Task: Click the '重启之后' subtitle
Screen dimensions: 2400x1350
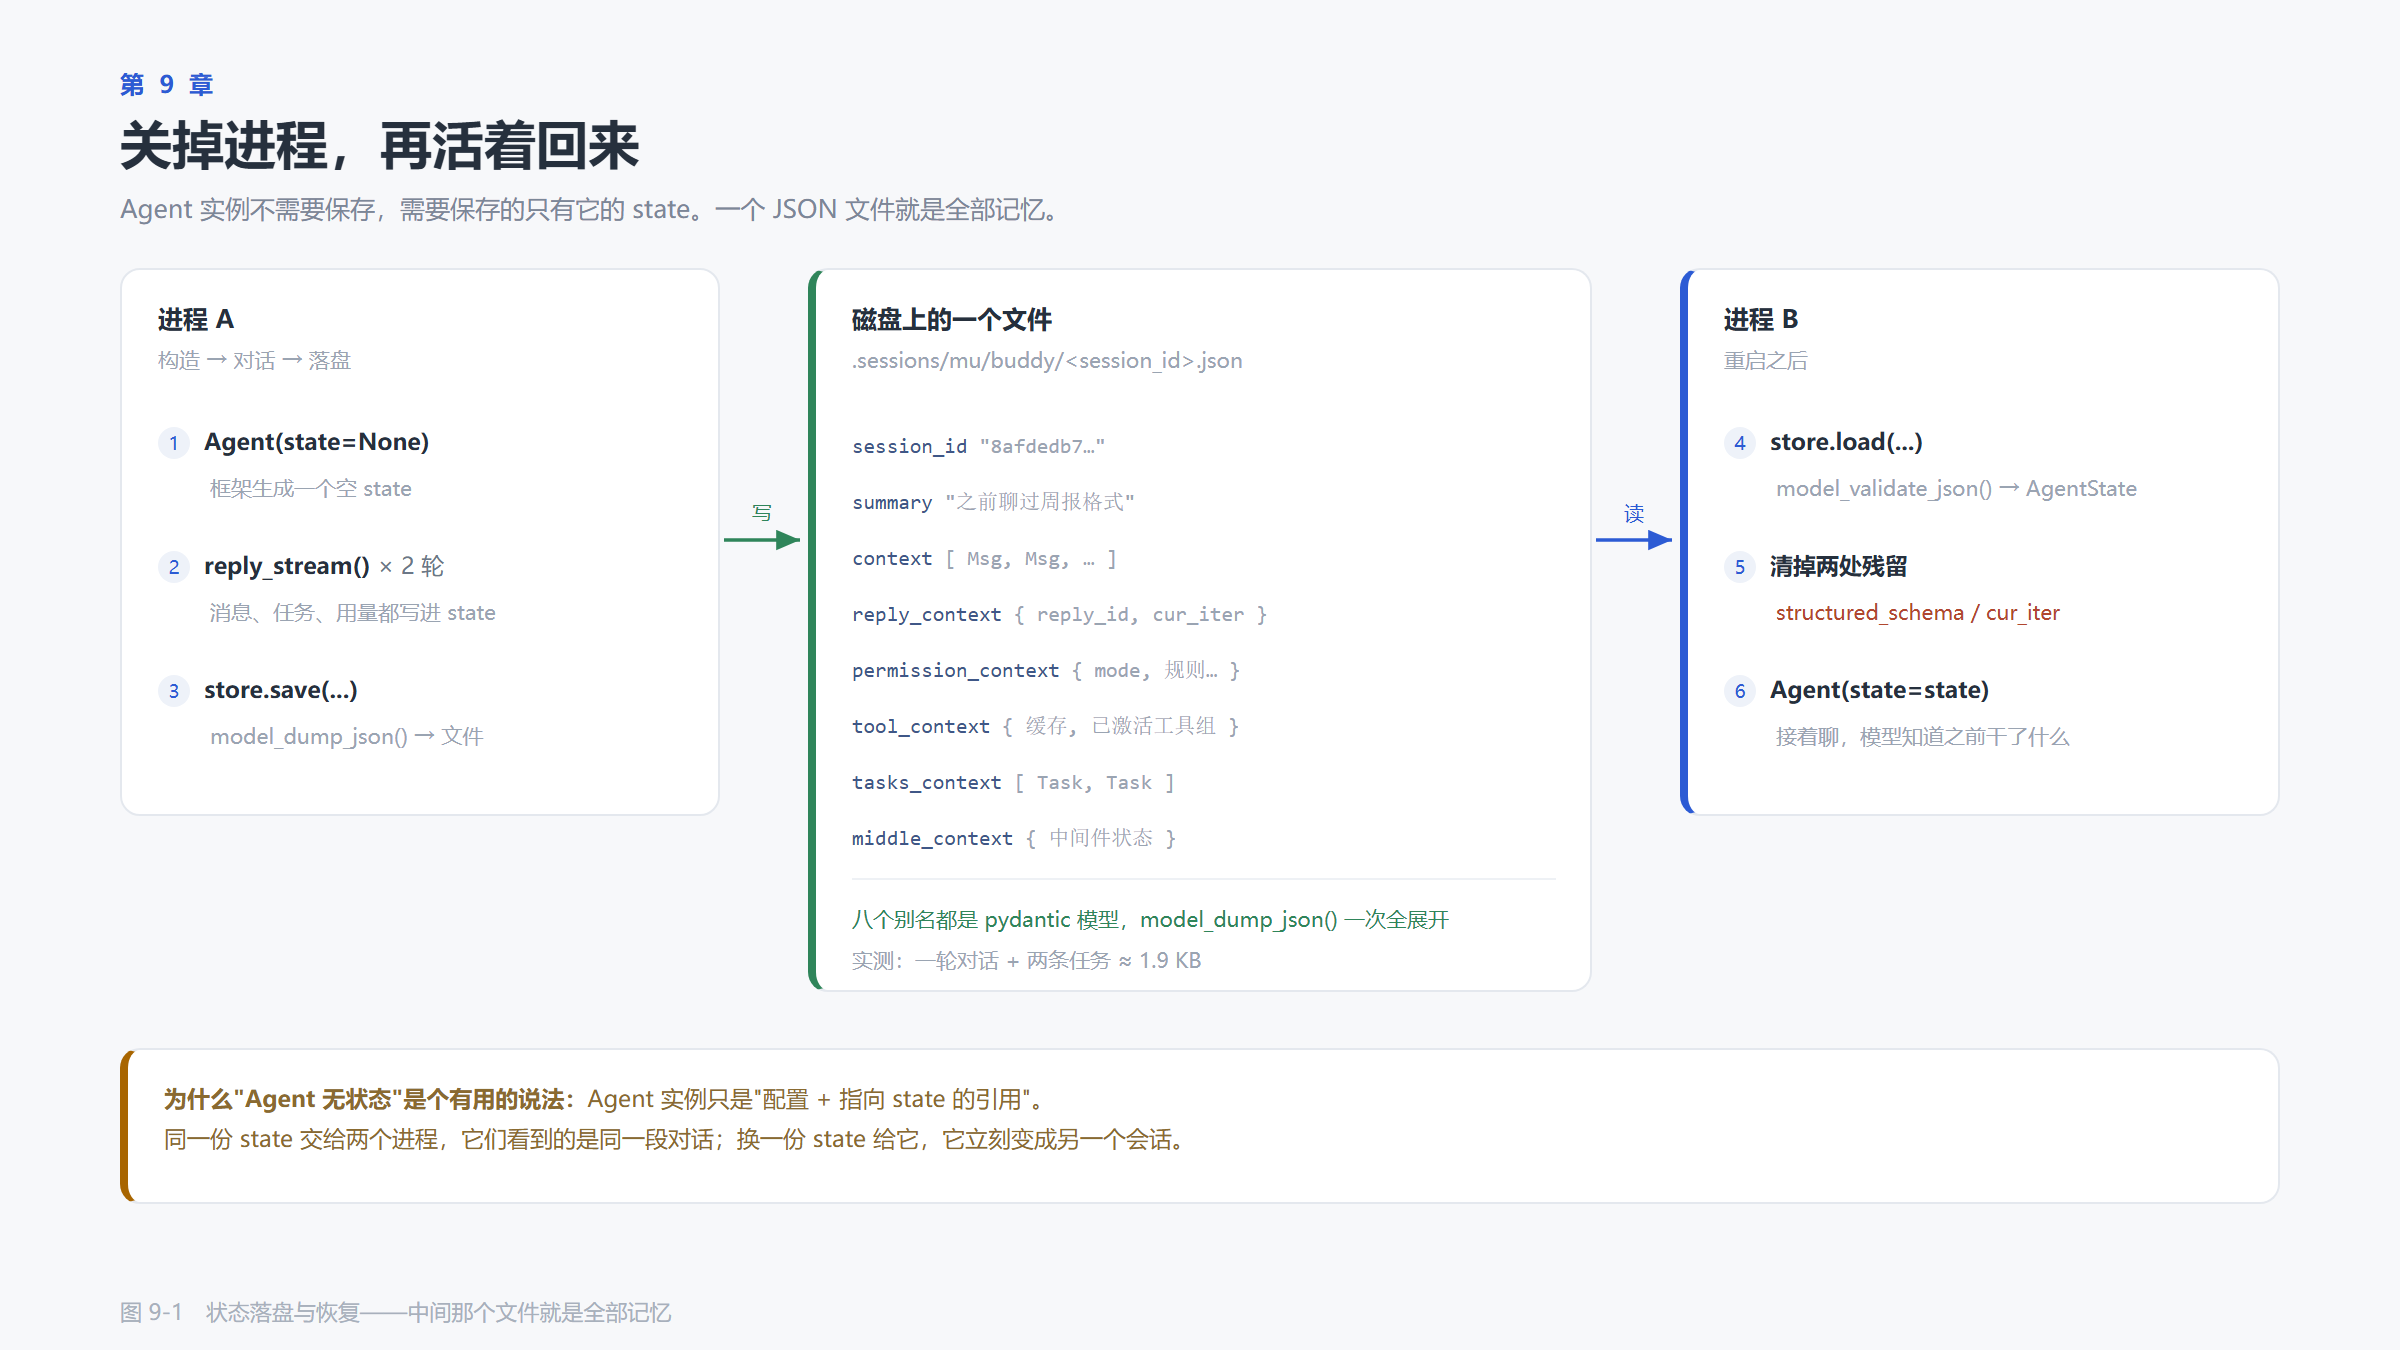Action: [x=1765, y=360]
